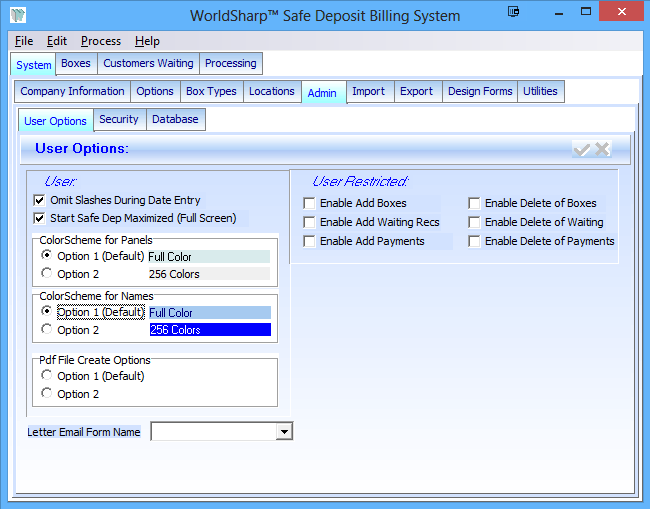Click the blue 256 Colors names swatch
This screenshot has width=650, height=509.
coord(210,330)
